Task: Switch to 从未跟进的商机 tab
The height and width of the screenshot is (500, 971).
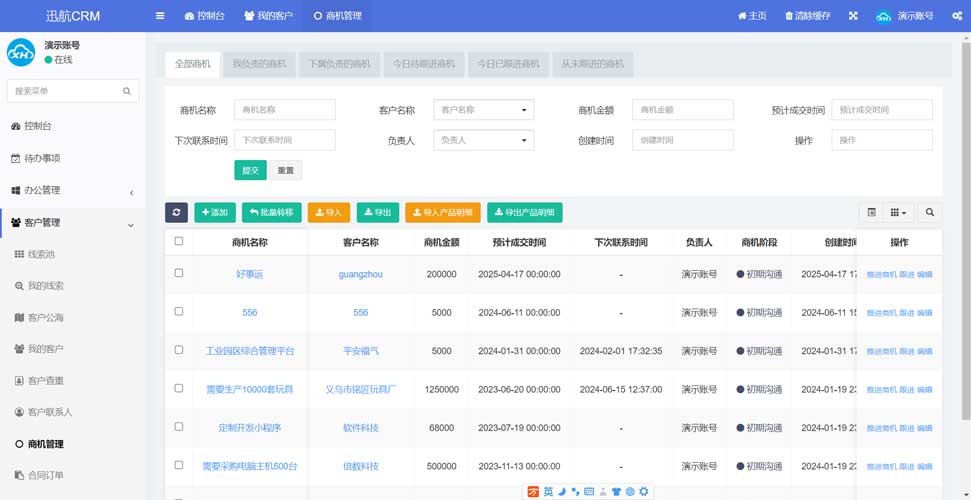Action: click(593, 64)
